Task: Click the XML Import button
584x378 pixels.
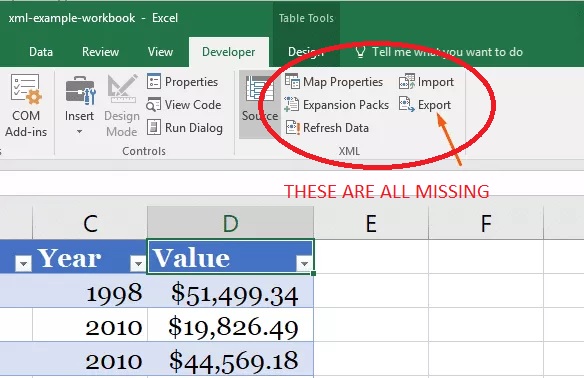Action: coord(426,82)
